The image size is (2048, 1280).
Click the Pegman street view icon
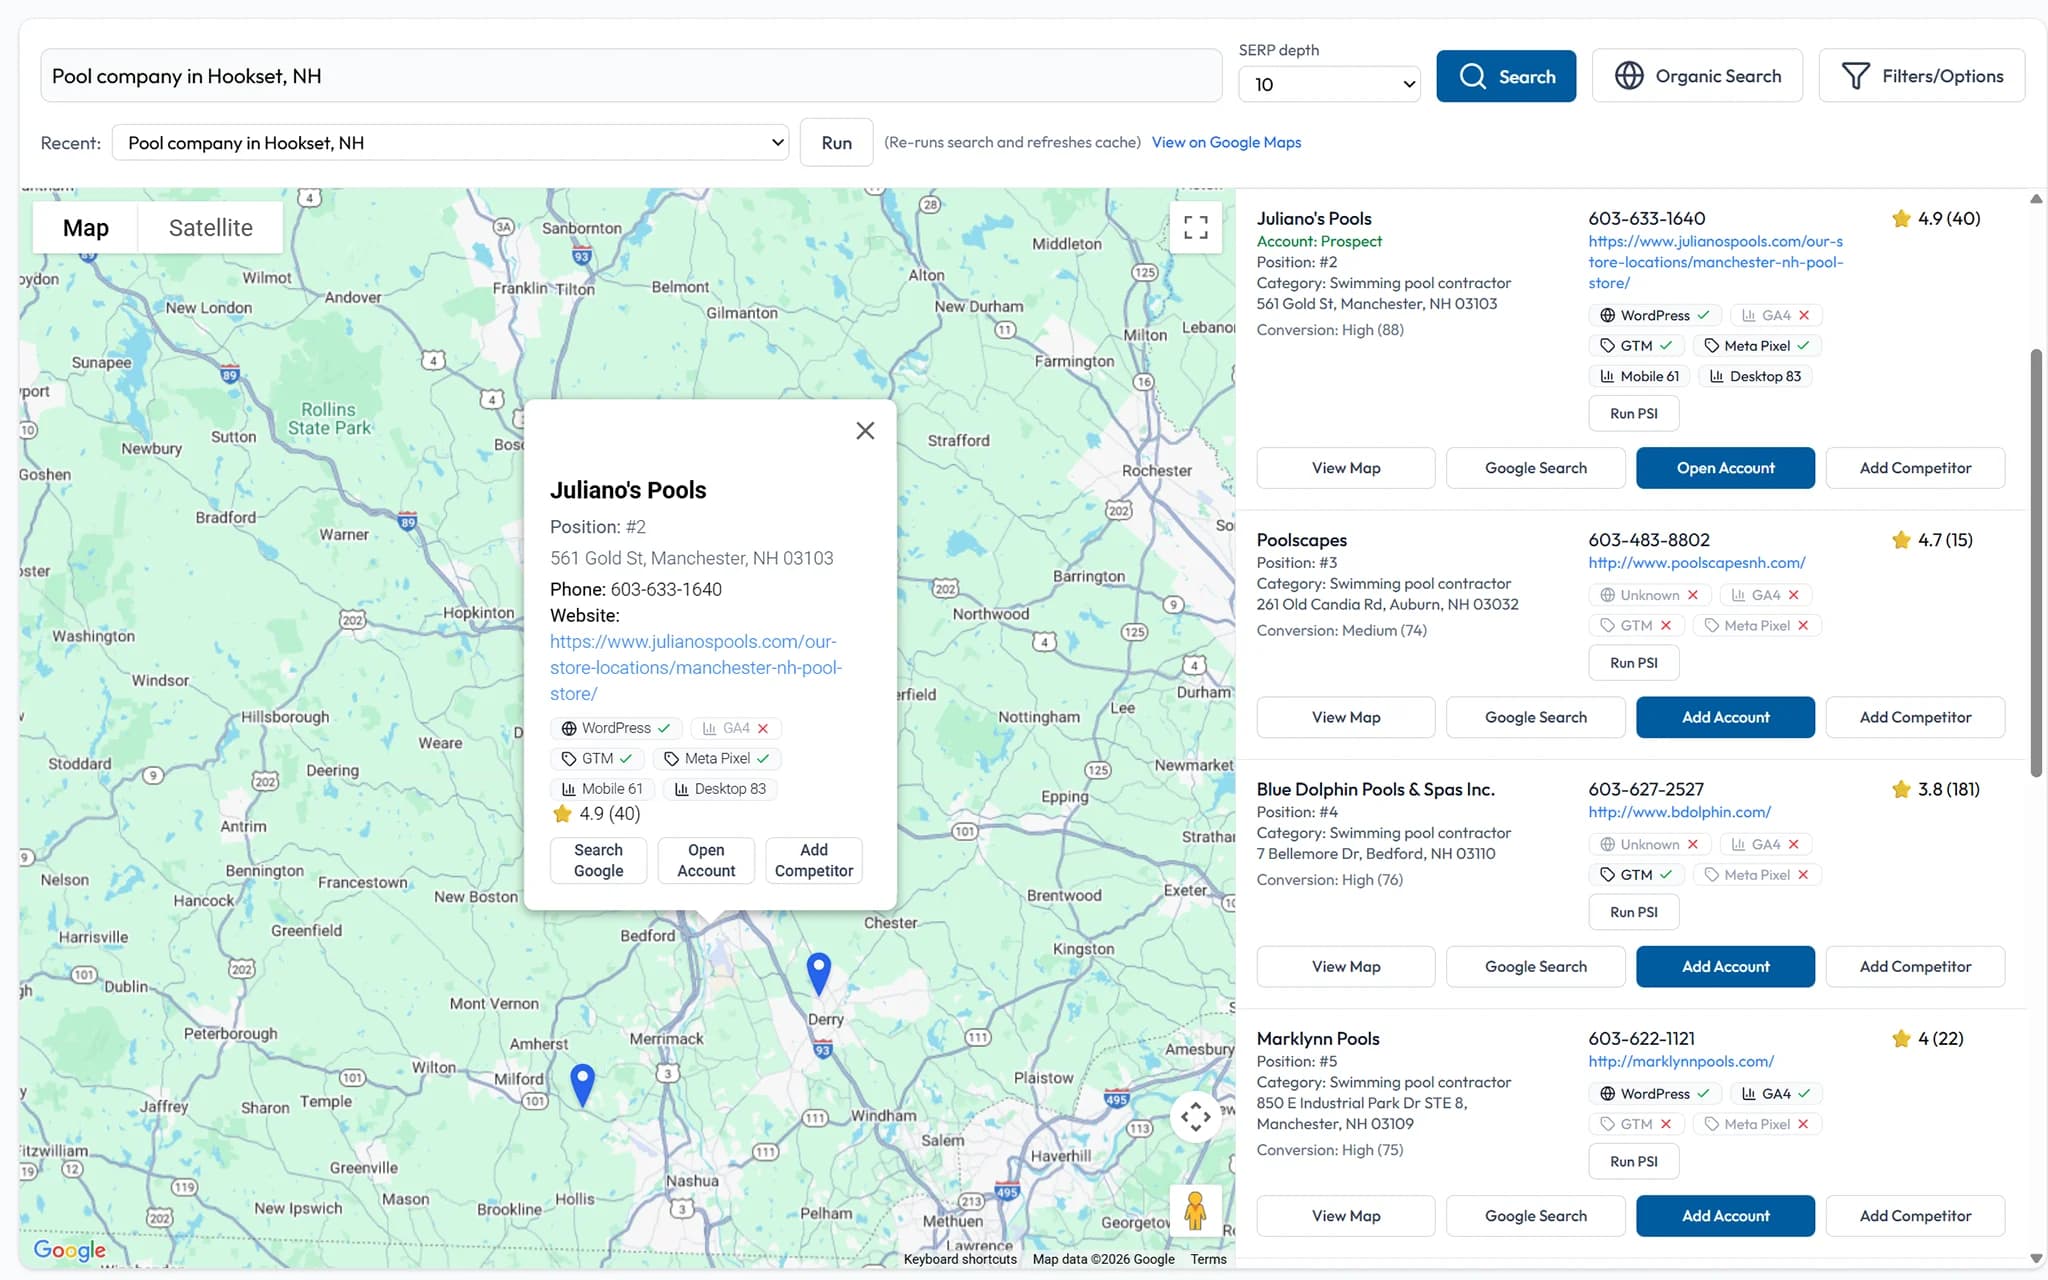coord(1195,1211)
